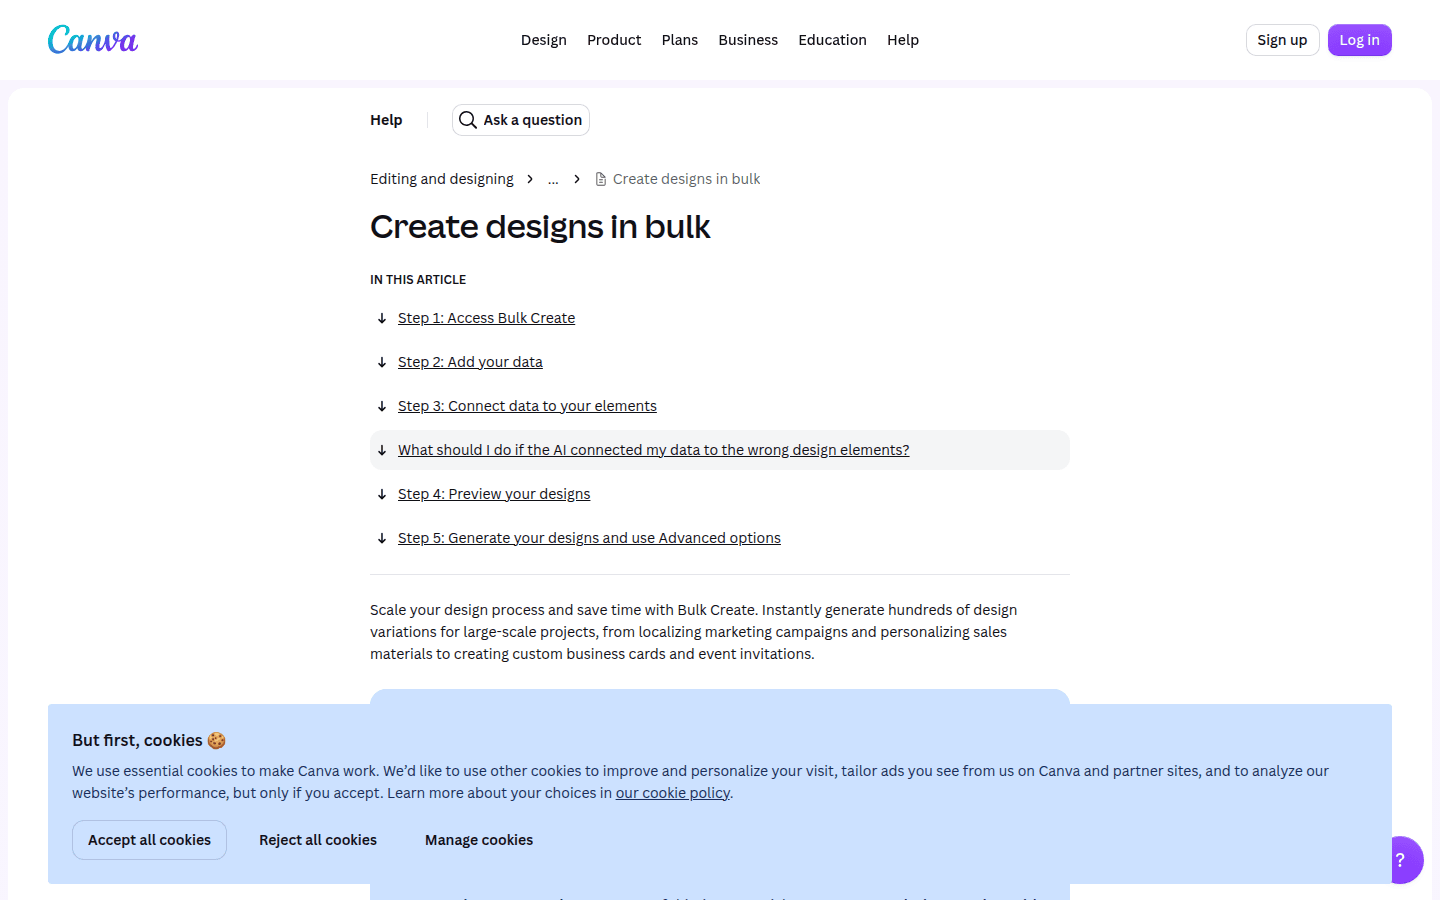Click the Log in button

1359,40
